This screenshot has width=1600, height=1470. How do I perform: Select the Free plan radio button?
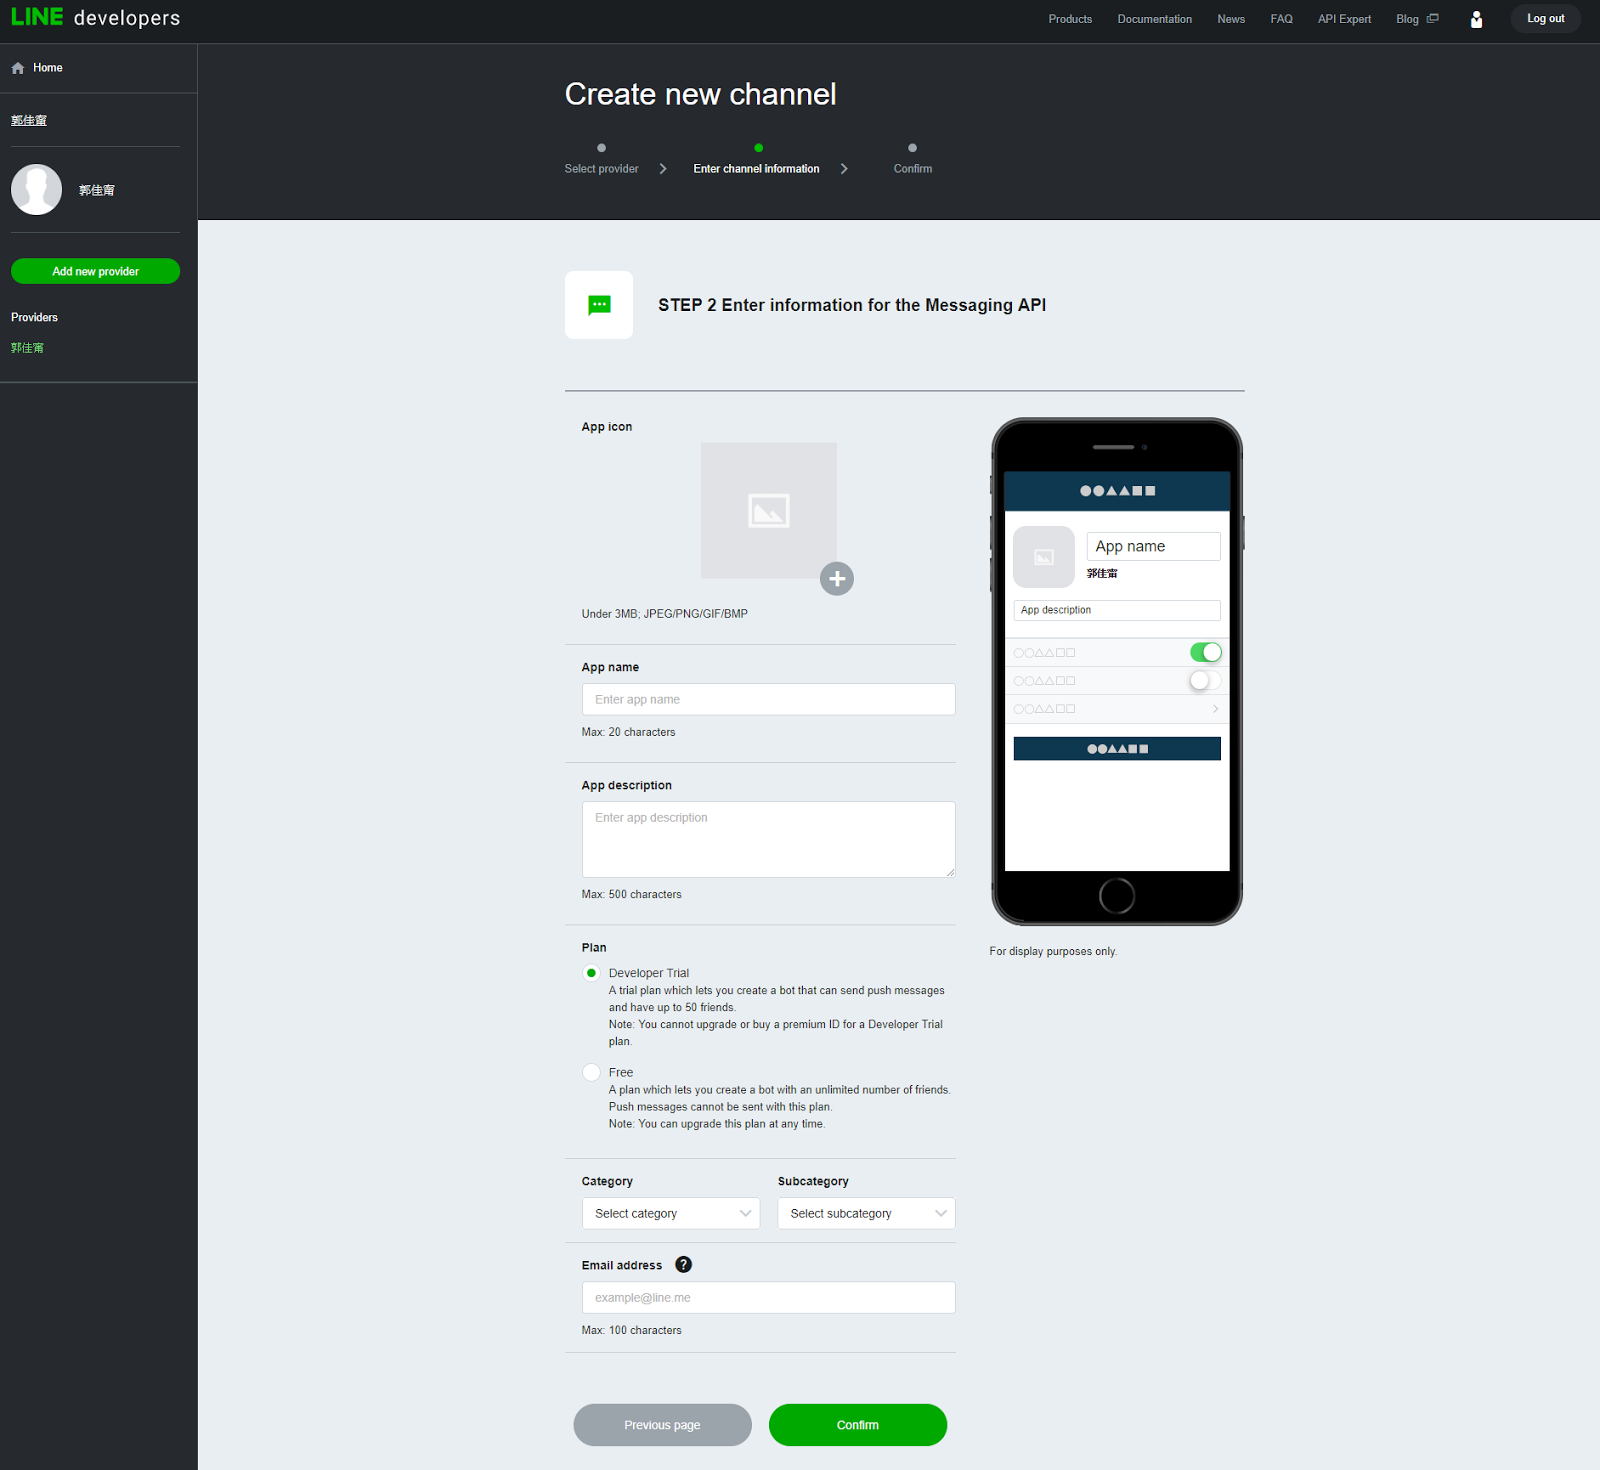point(591,1072)
